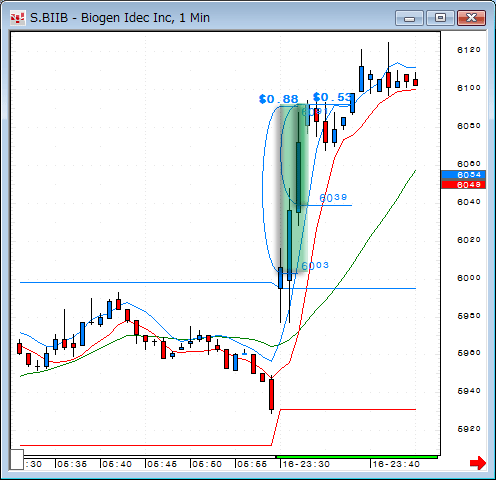Click the 05:55 time axis label
Viewport: 496px width, 480px height.
[x=252, y=464]
